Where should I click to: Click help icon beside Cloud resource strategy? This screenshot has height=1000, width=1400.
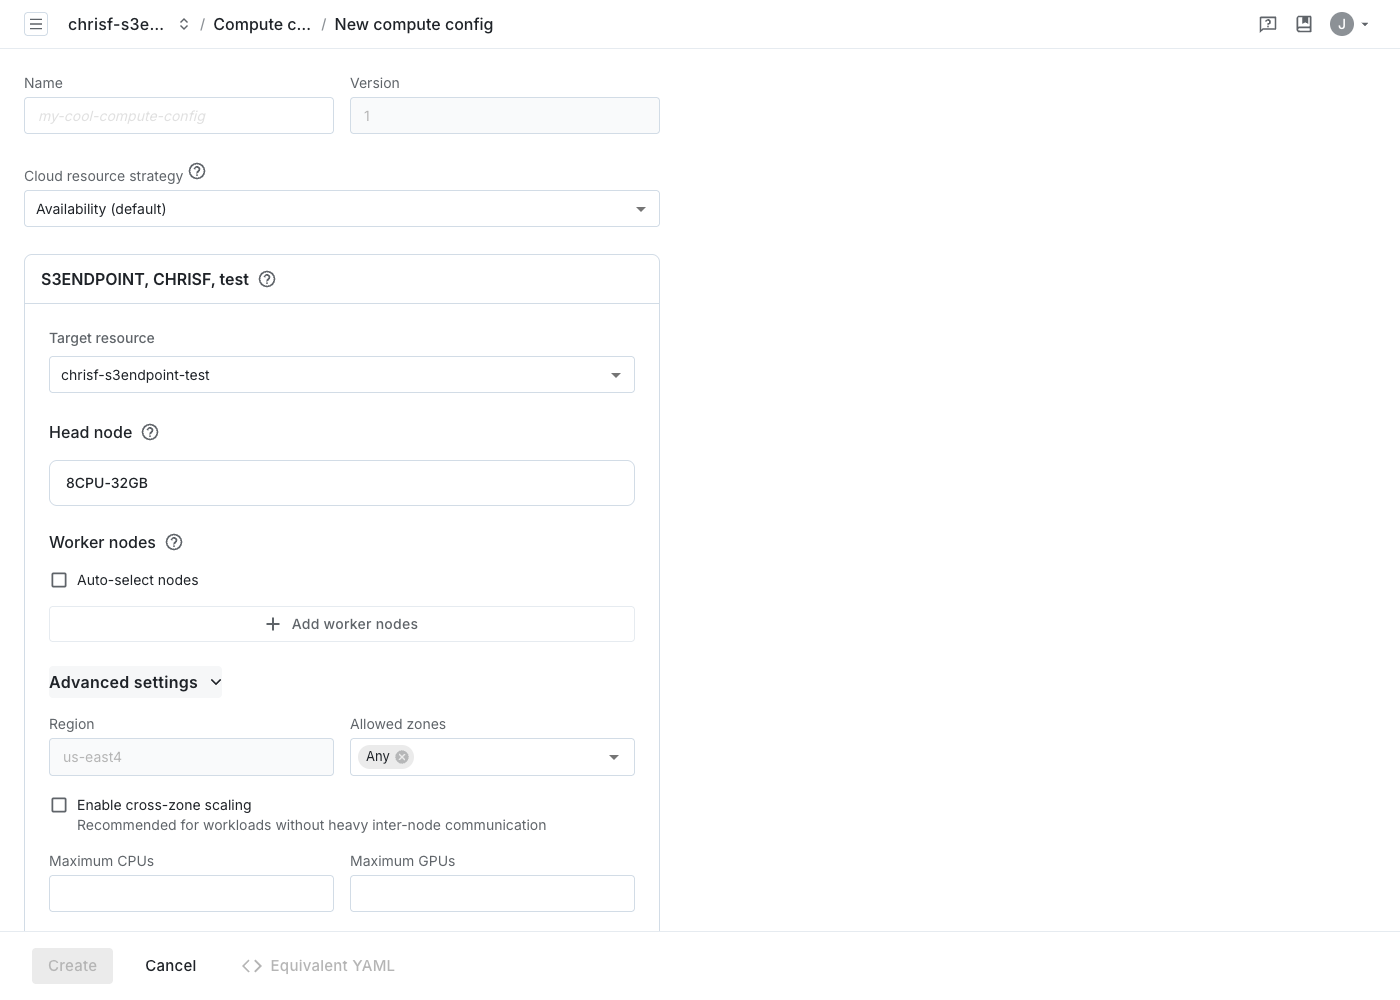tap(197, 171)
